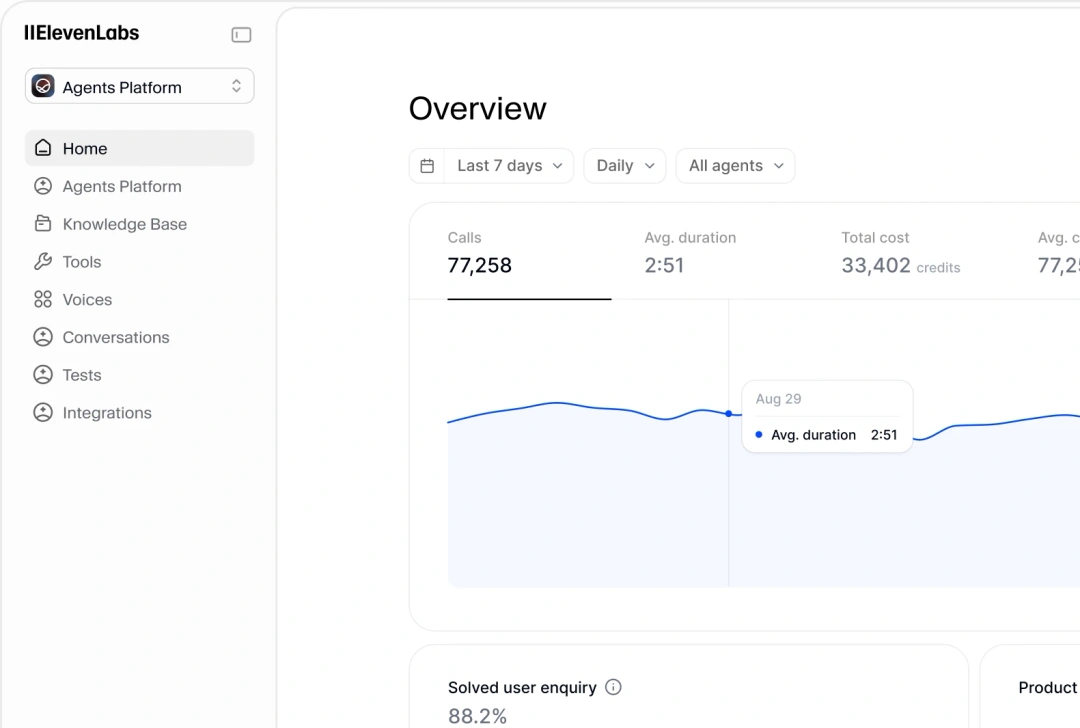Screen dimensions: 1080x728
Task: Click the Conversations sidebar icon
Action: click(x=43, y=337)
